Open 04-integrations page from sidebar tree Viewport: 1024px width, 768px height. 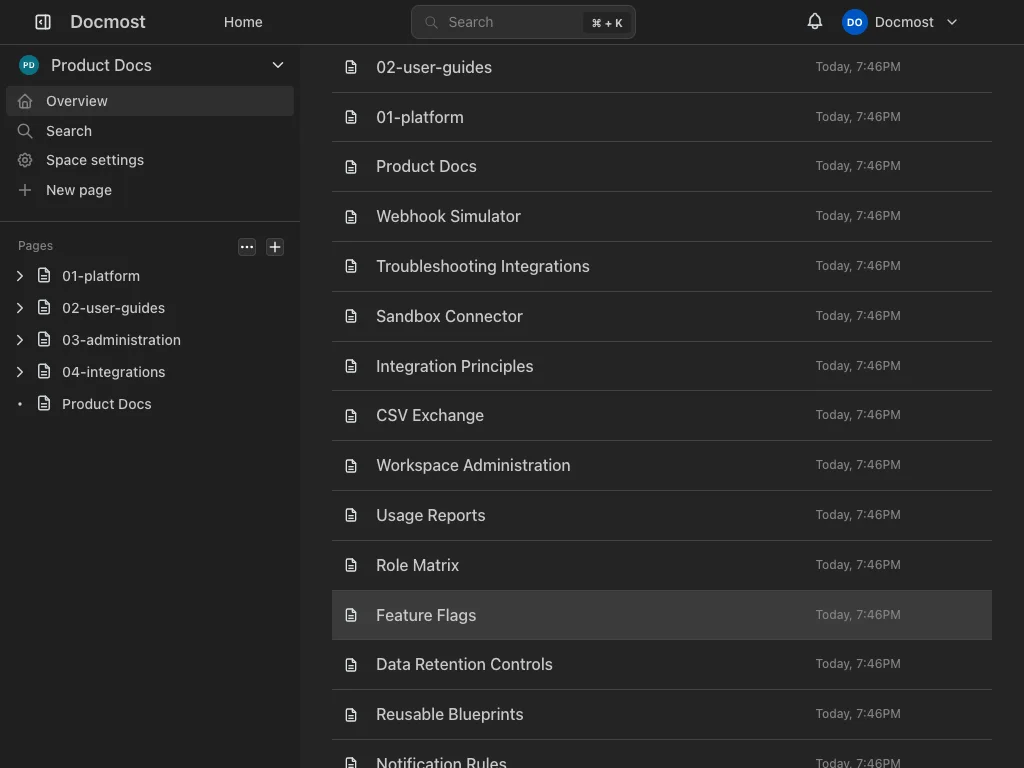(x=113, y=372)
